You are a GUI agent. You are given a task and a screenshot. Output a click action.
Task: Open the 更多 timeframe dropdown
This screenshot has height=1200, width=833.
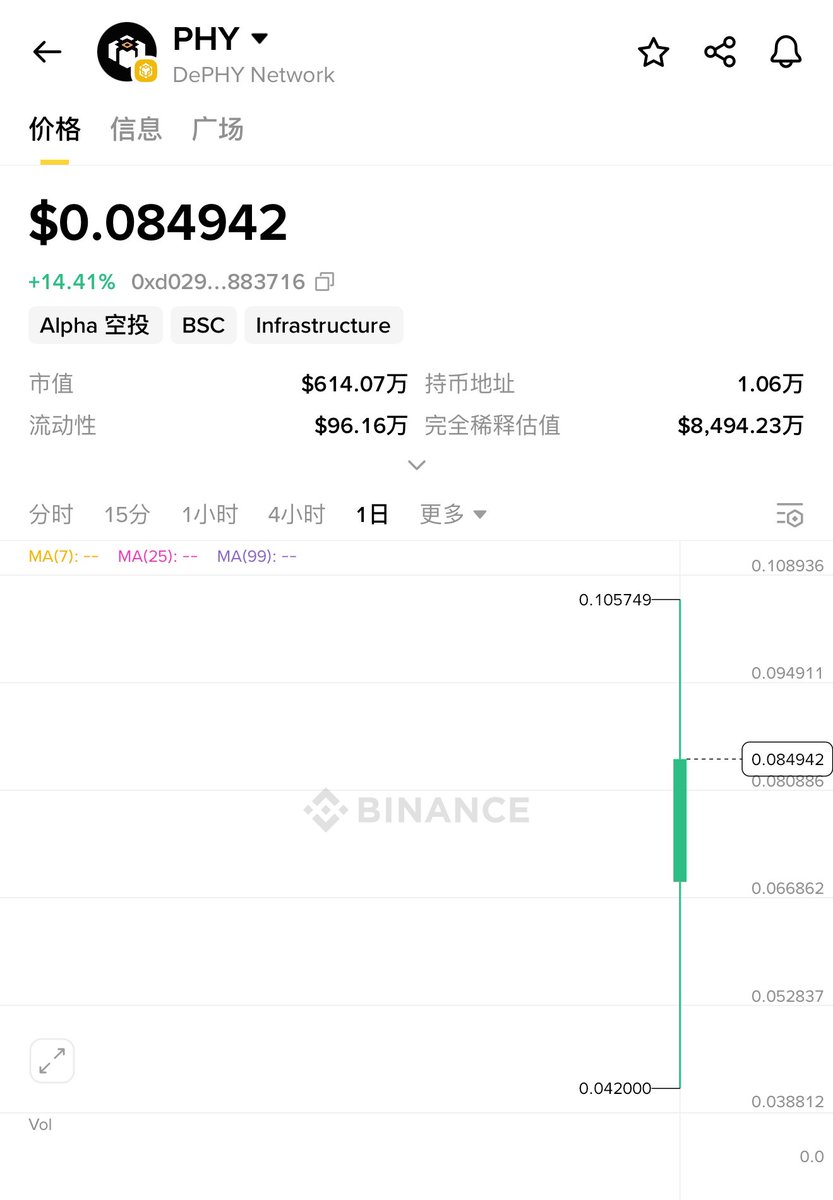tap(453, 514)
